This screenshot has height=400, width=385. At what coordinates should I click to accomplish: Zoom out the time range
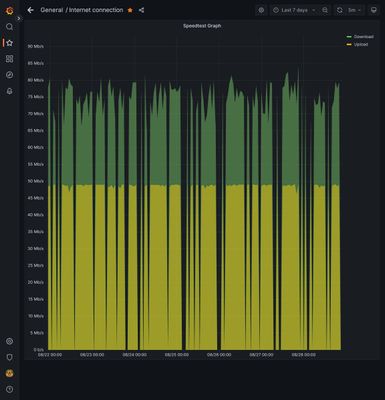[325, 10]
